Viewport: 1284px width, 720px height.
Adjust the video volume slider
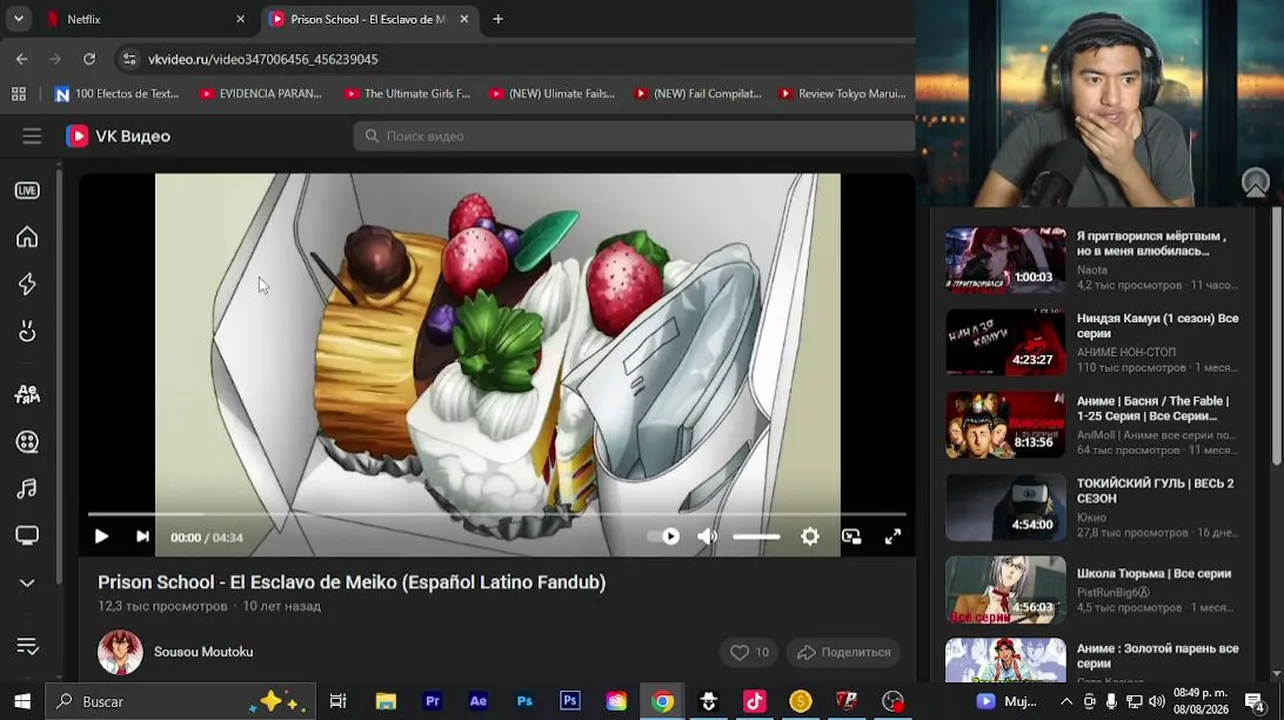756,537
